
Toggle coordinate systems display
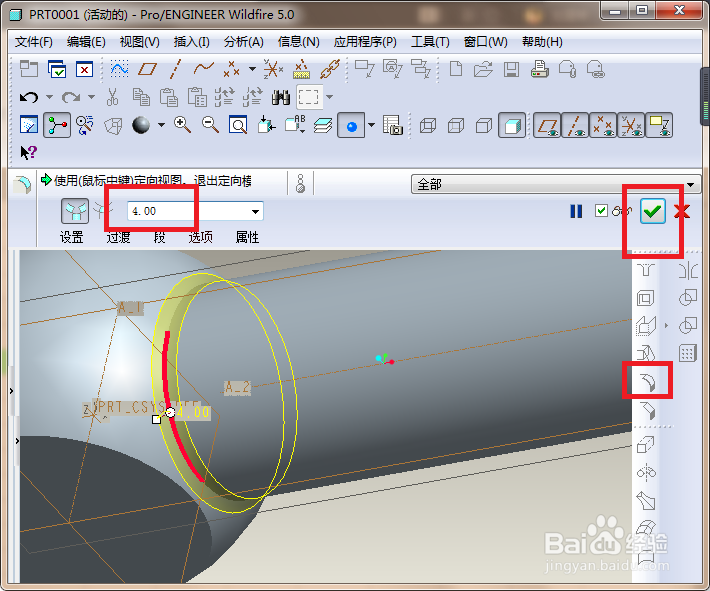click(x=631, y=125)
